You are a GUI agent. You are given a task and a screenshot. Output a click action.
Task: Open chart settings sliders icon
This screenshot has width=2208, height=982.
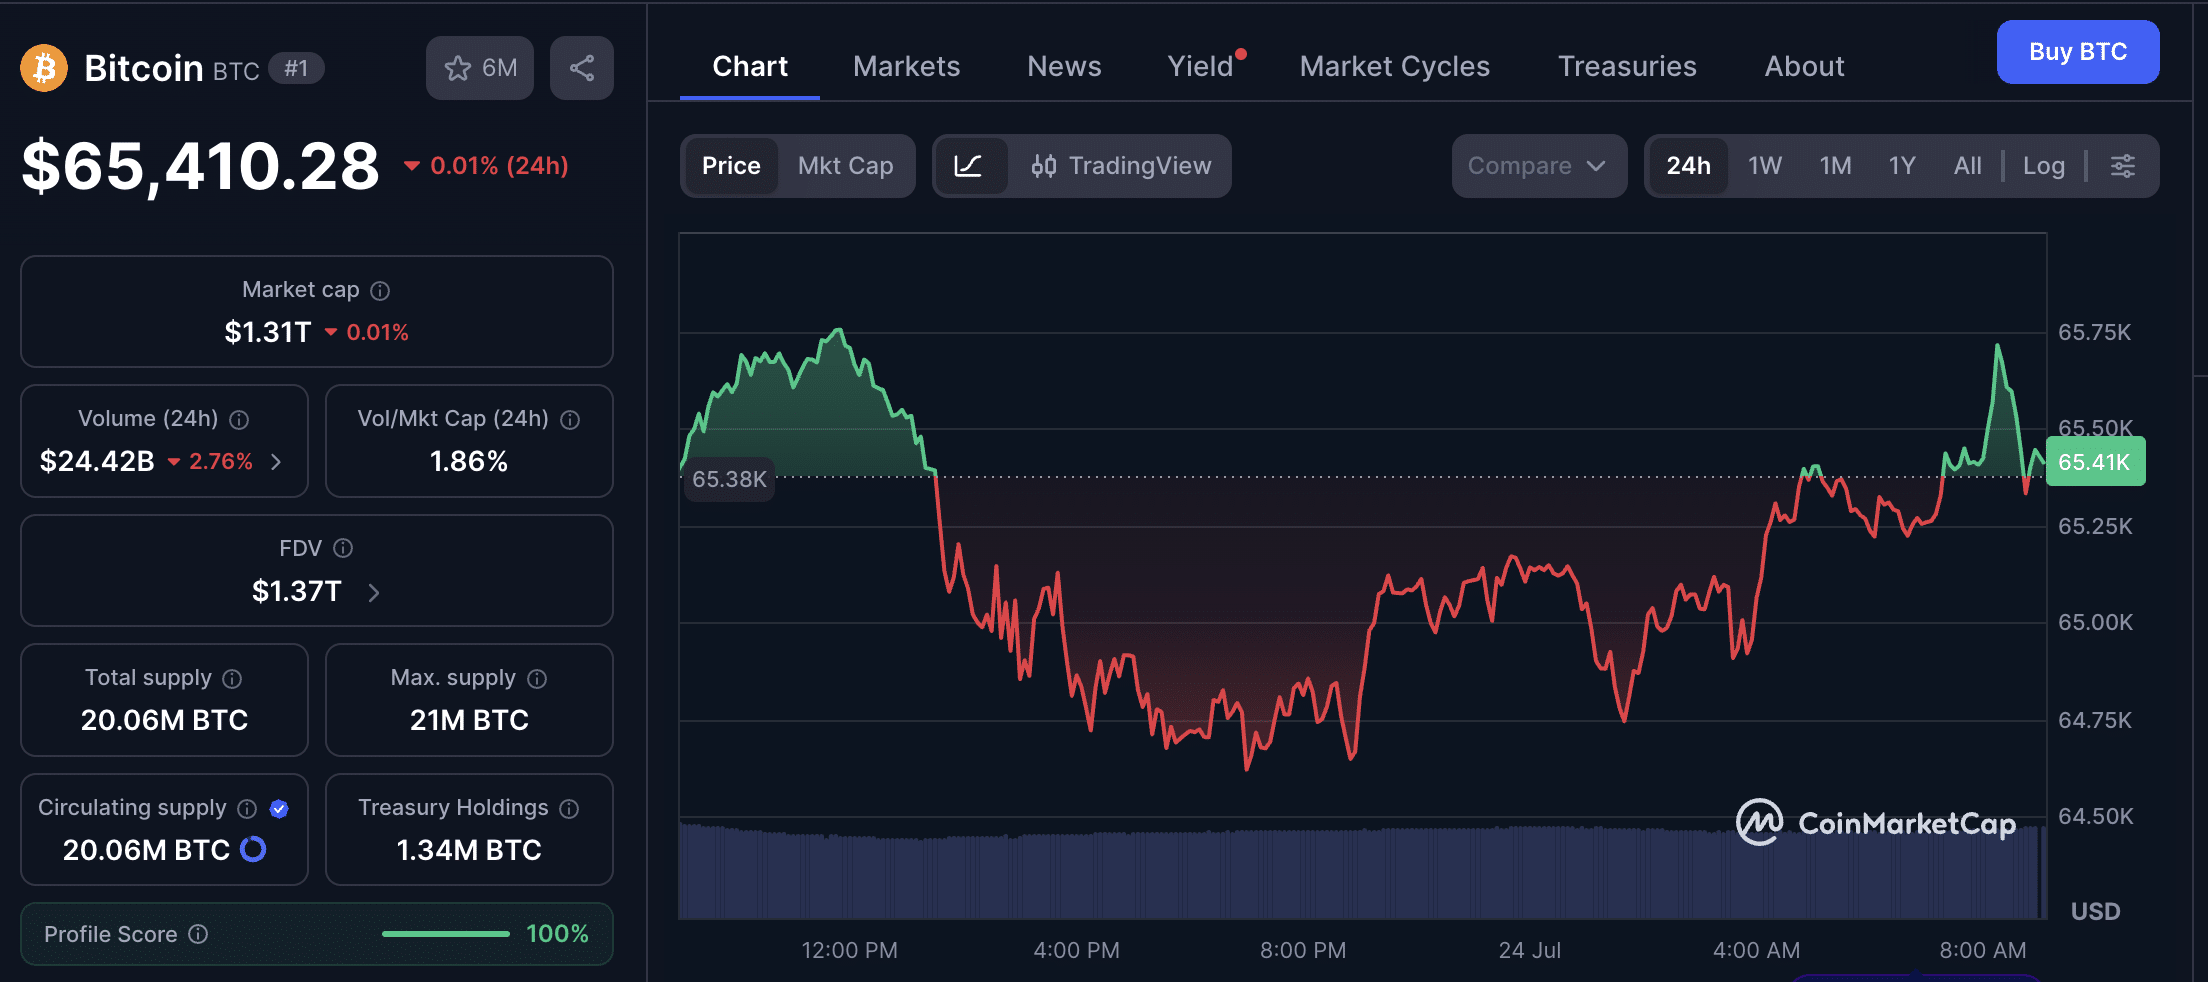pyautogui.click(x=2123, y=166)
